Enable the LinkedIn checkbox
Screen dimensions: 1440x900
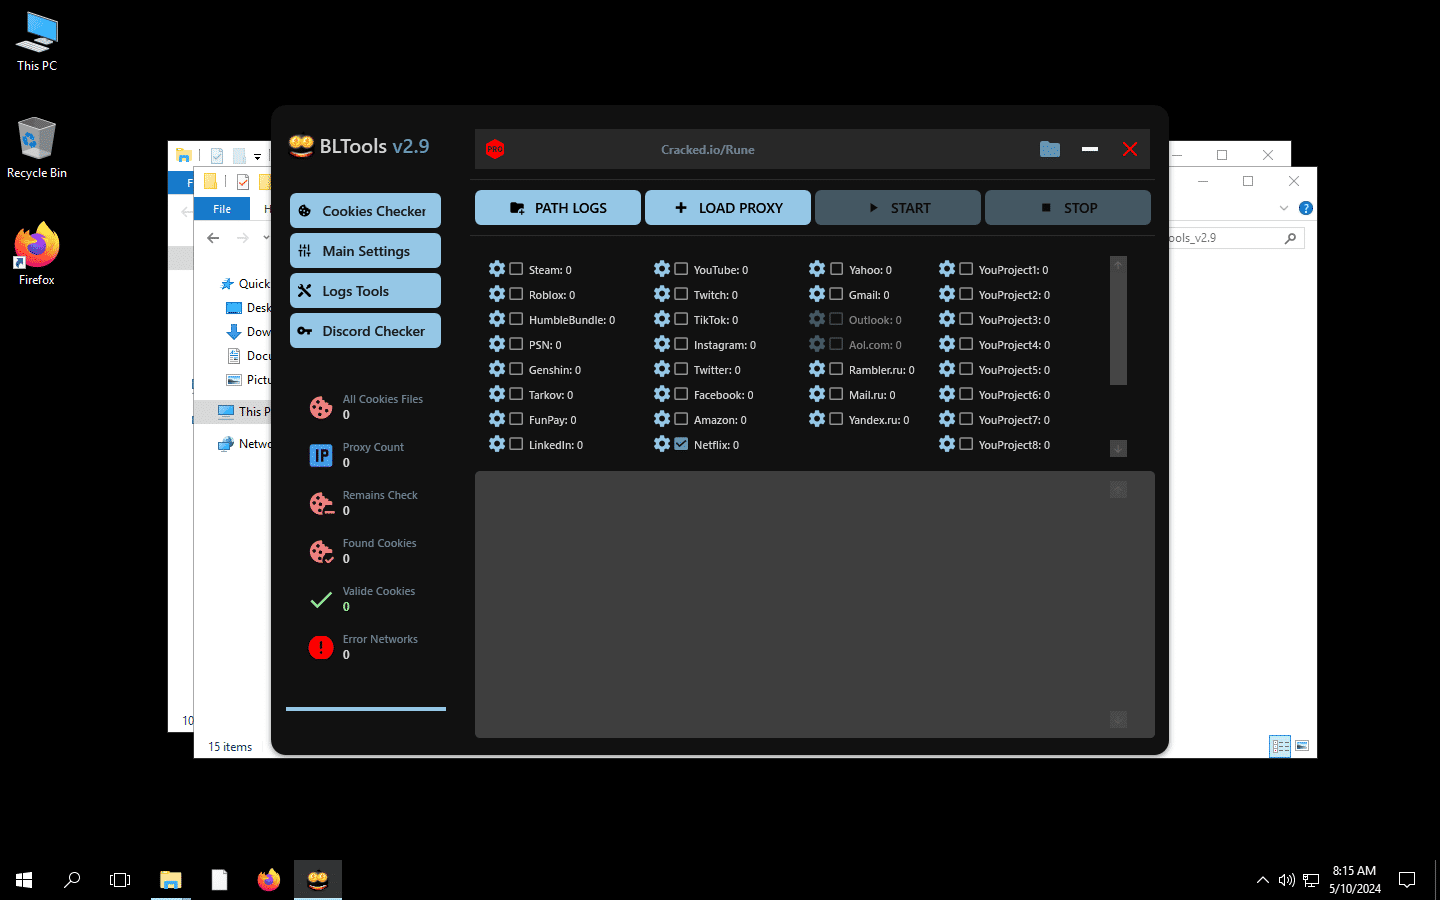coord(516,444)
